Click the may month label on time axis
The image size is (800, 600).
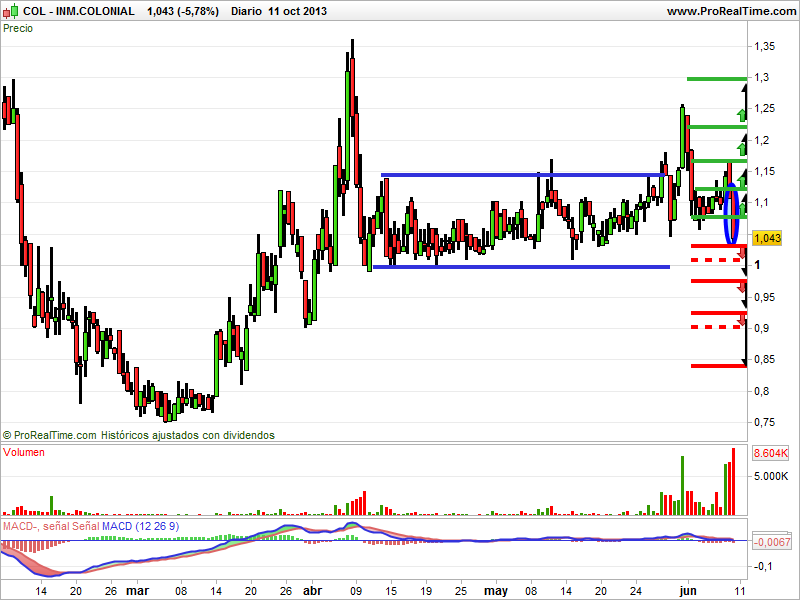coord(496,591)
